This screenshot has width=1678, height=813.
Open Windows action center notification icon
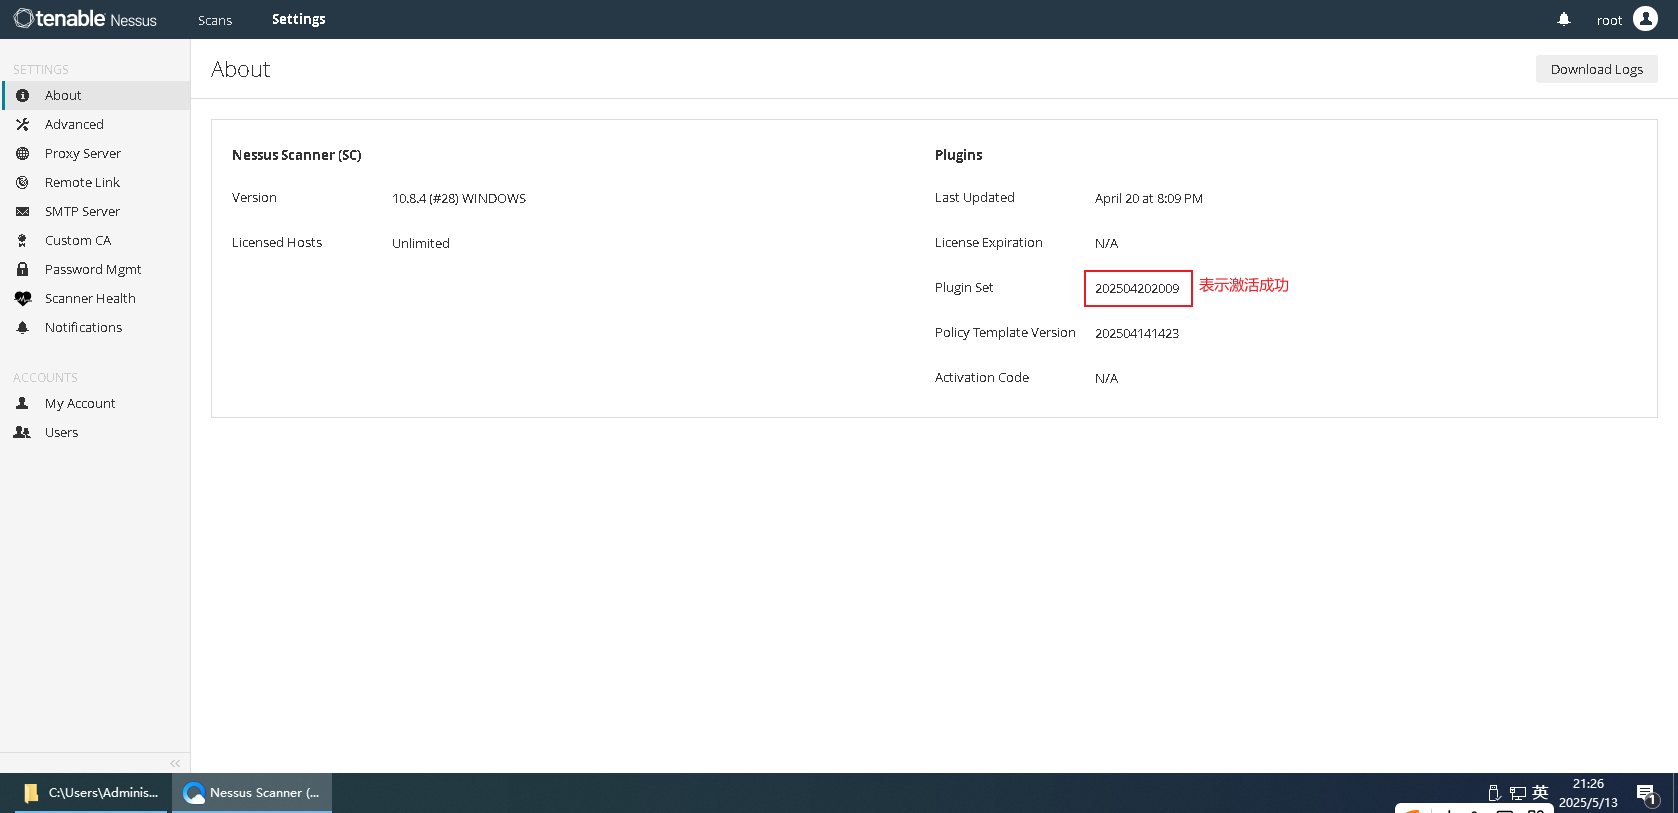tap(1647, 795)
